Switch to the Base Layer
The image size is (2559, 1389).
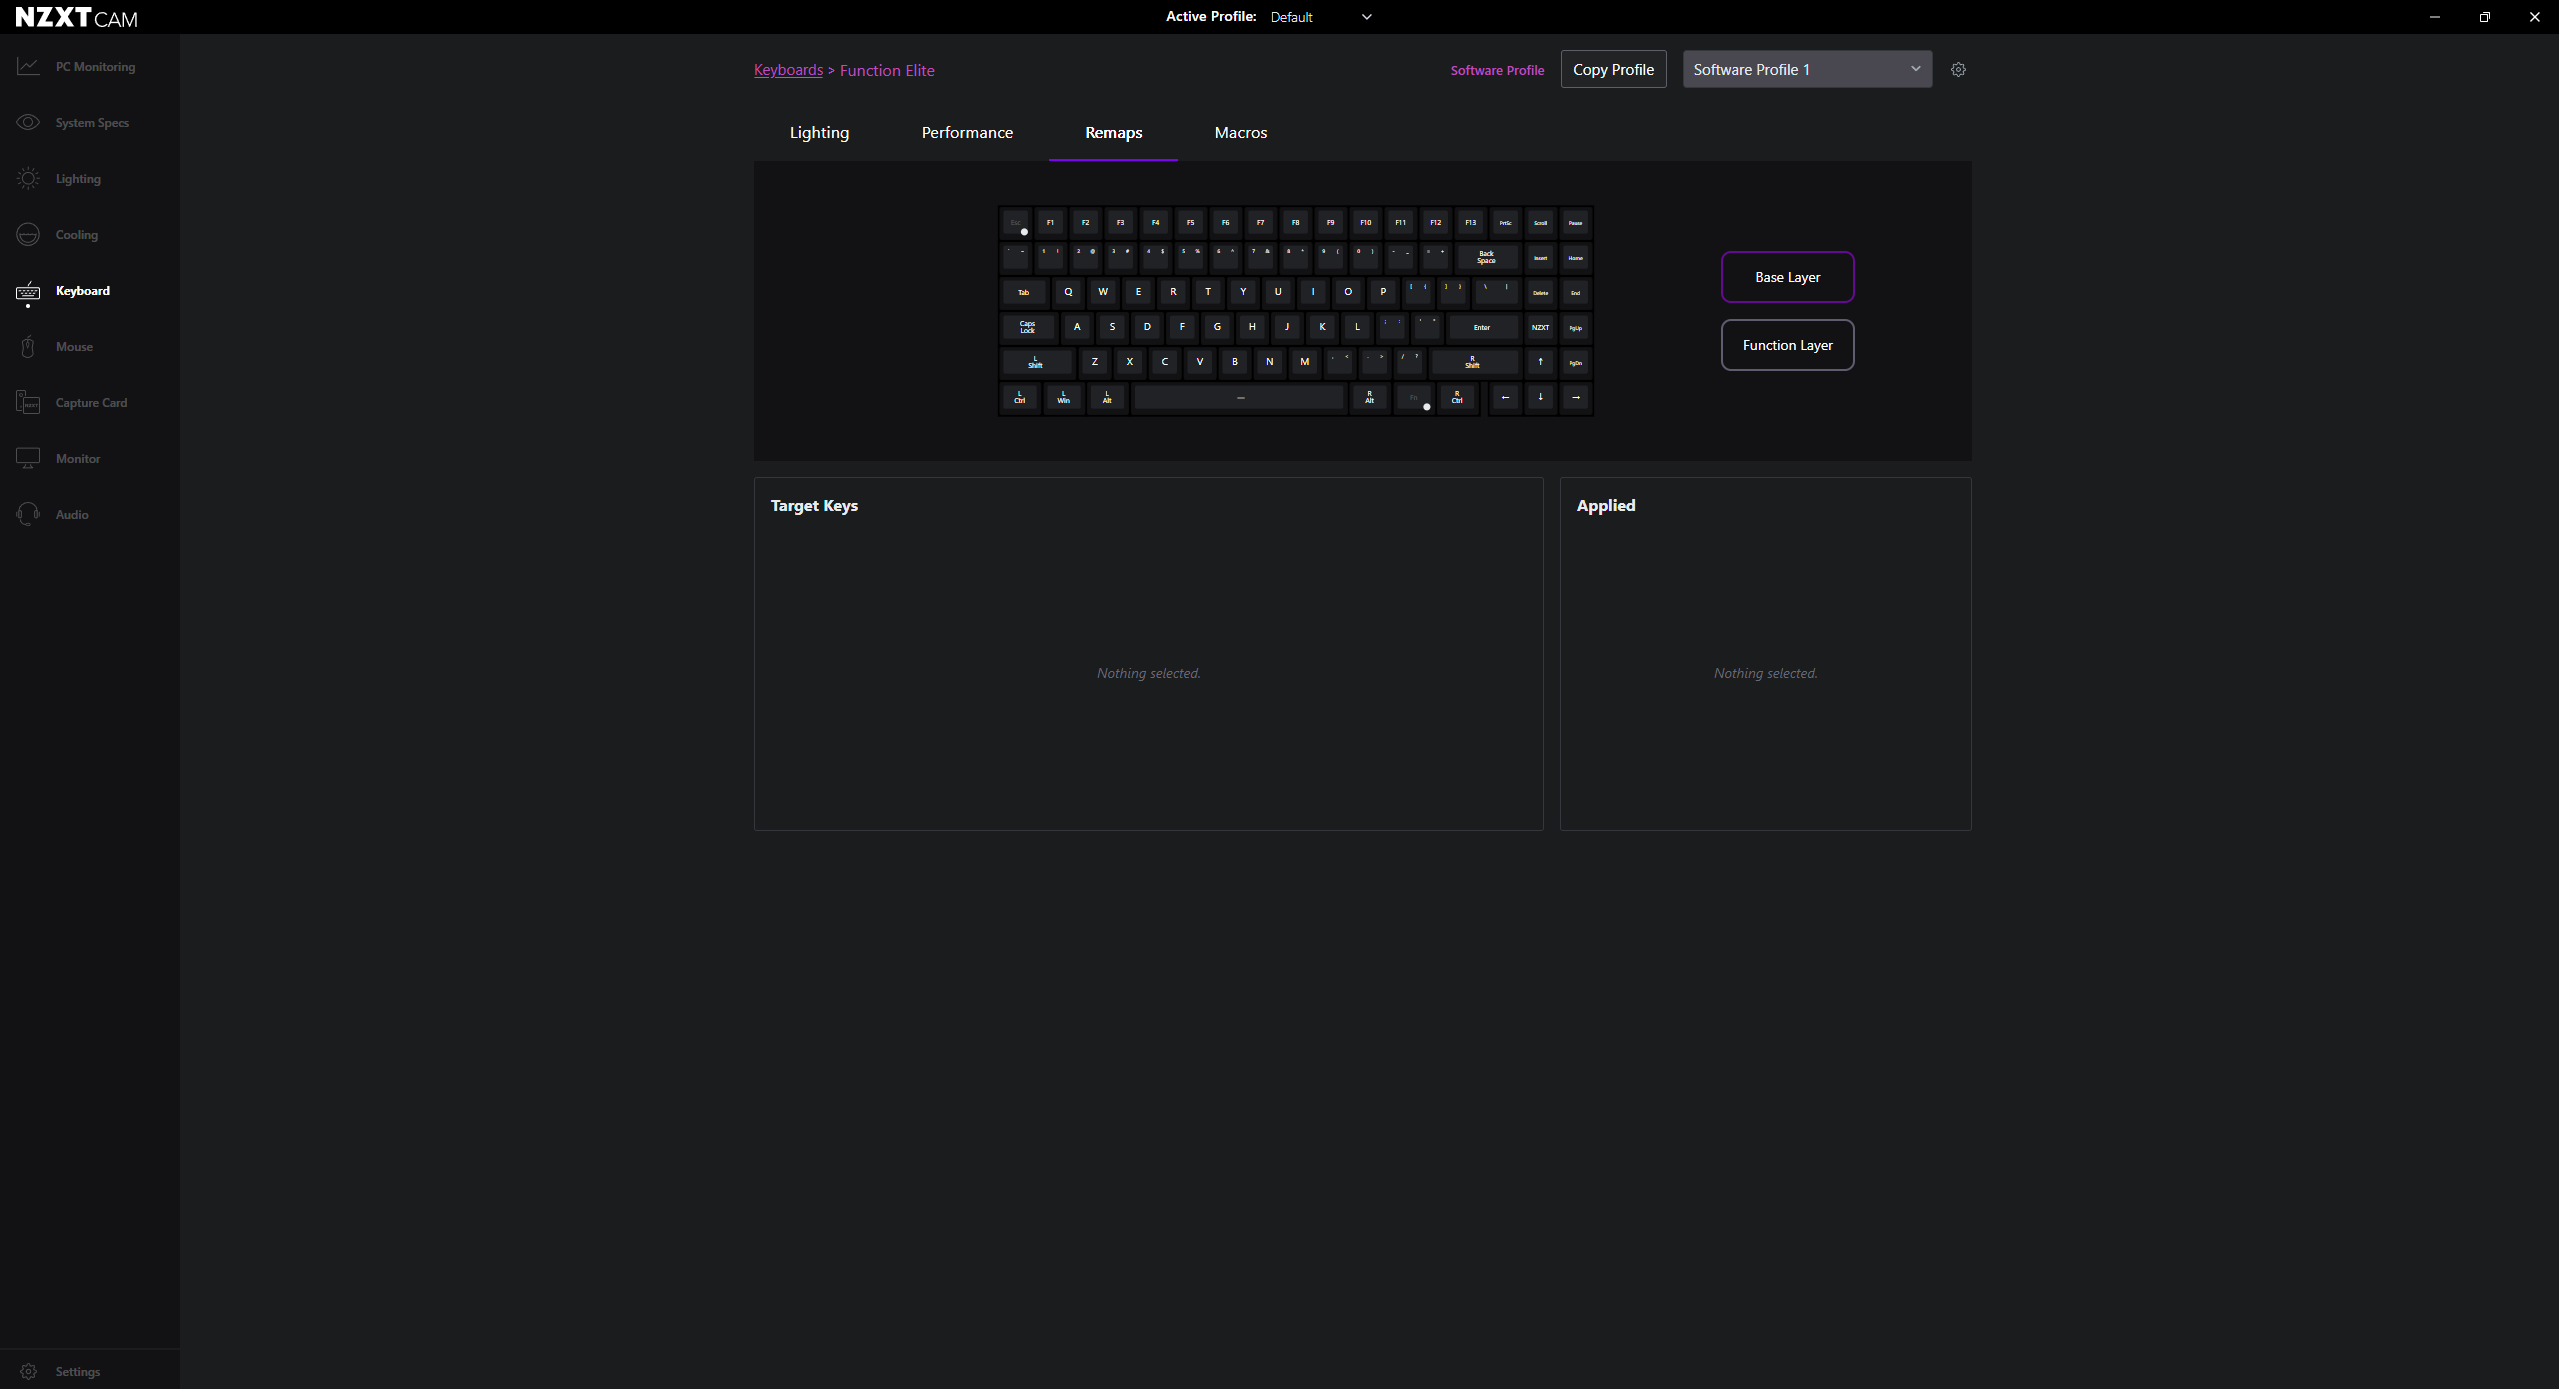coord(1787,277)
